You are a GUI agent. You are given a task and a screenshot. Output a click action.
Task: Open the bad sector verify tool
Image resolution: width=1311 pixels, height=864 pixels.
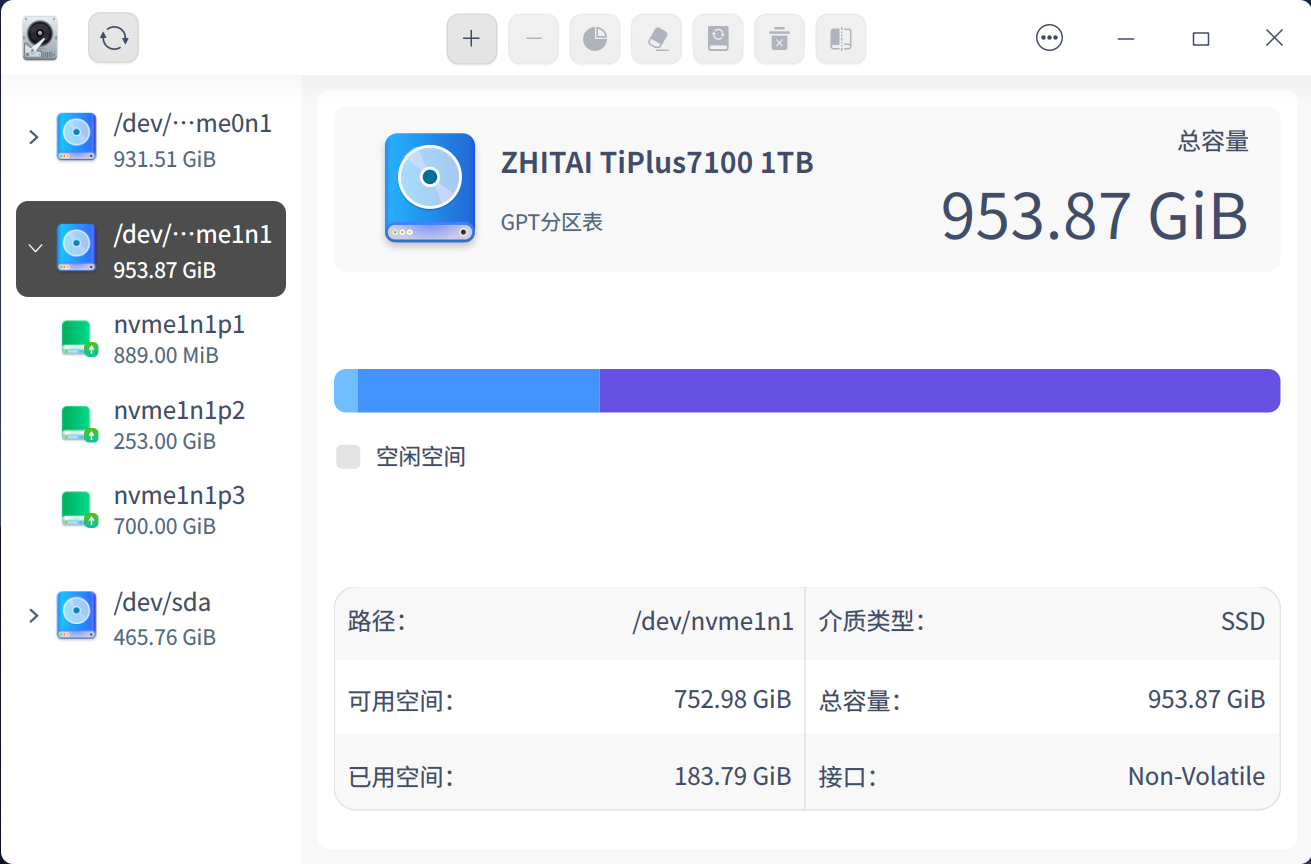[840, 38]
